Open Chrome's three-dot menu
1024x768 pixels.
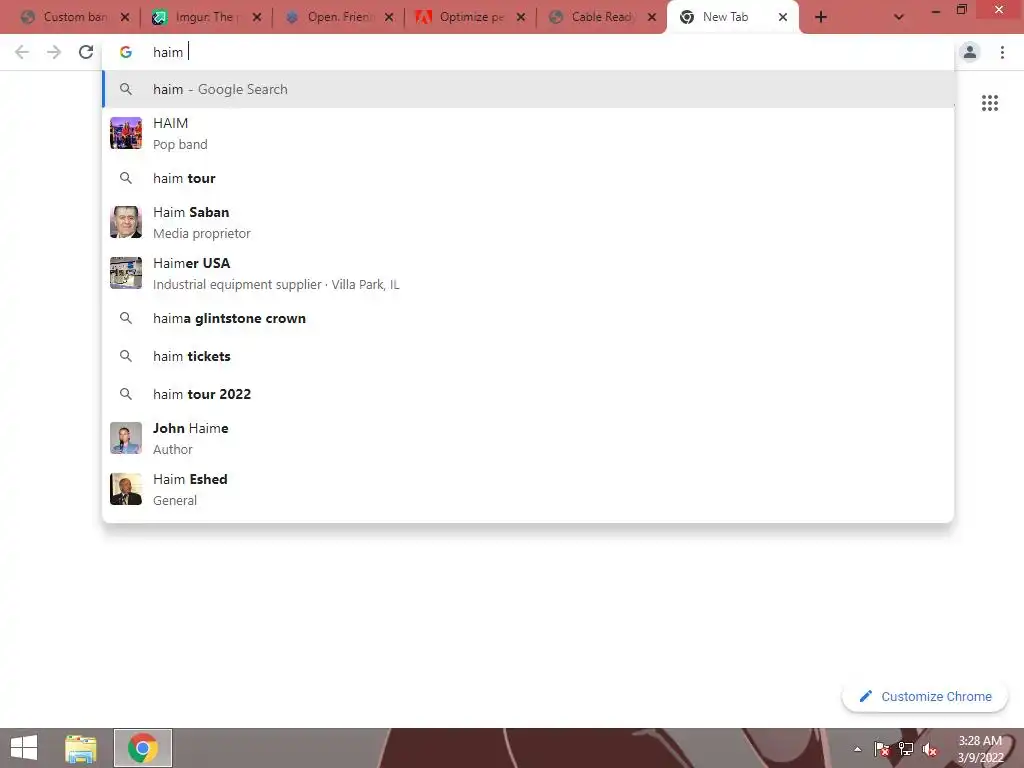coord(1002,52)
